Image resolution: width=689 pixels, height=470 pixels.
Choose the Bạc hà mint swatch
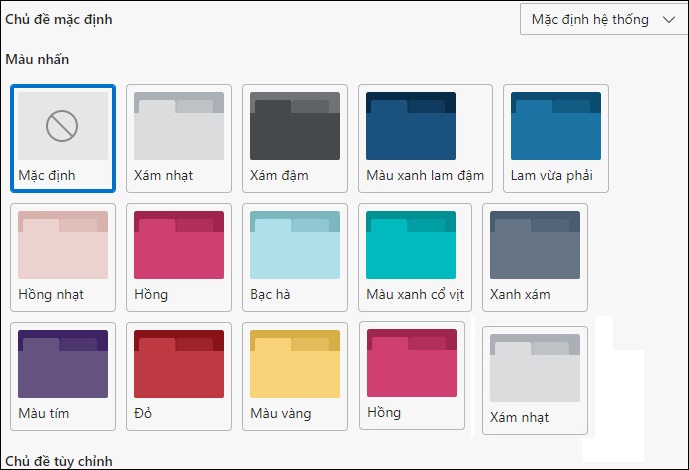295,256
